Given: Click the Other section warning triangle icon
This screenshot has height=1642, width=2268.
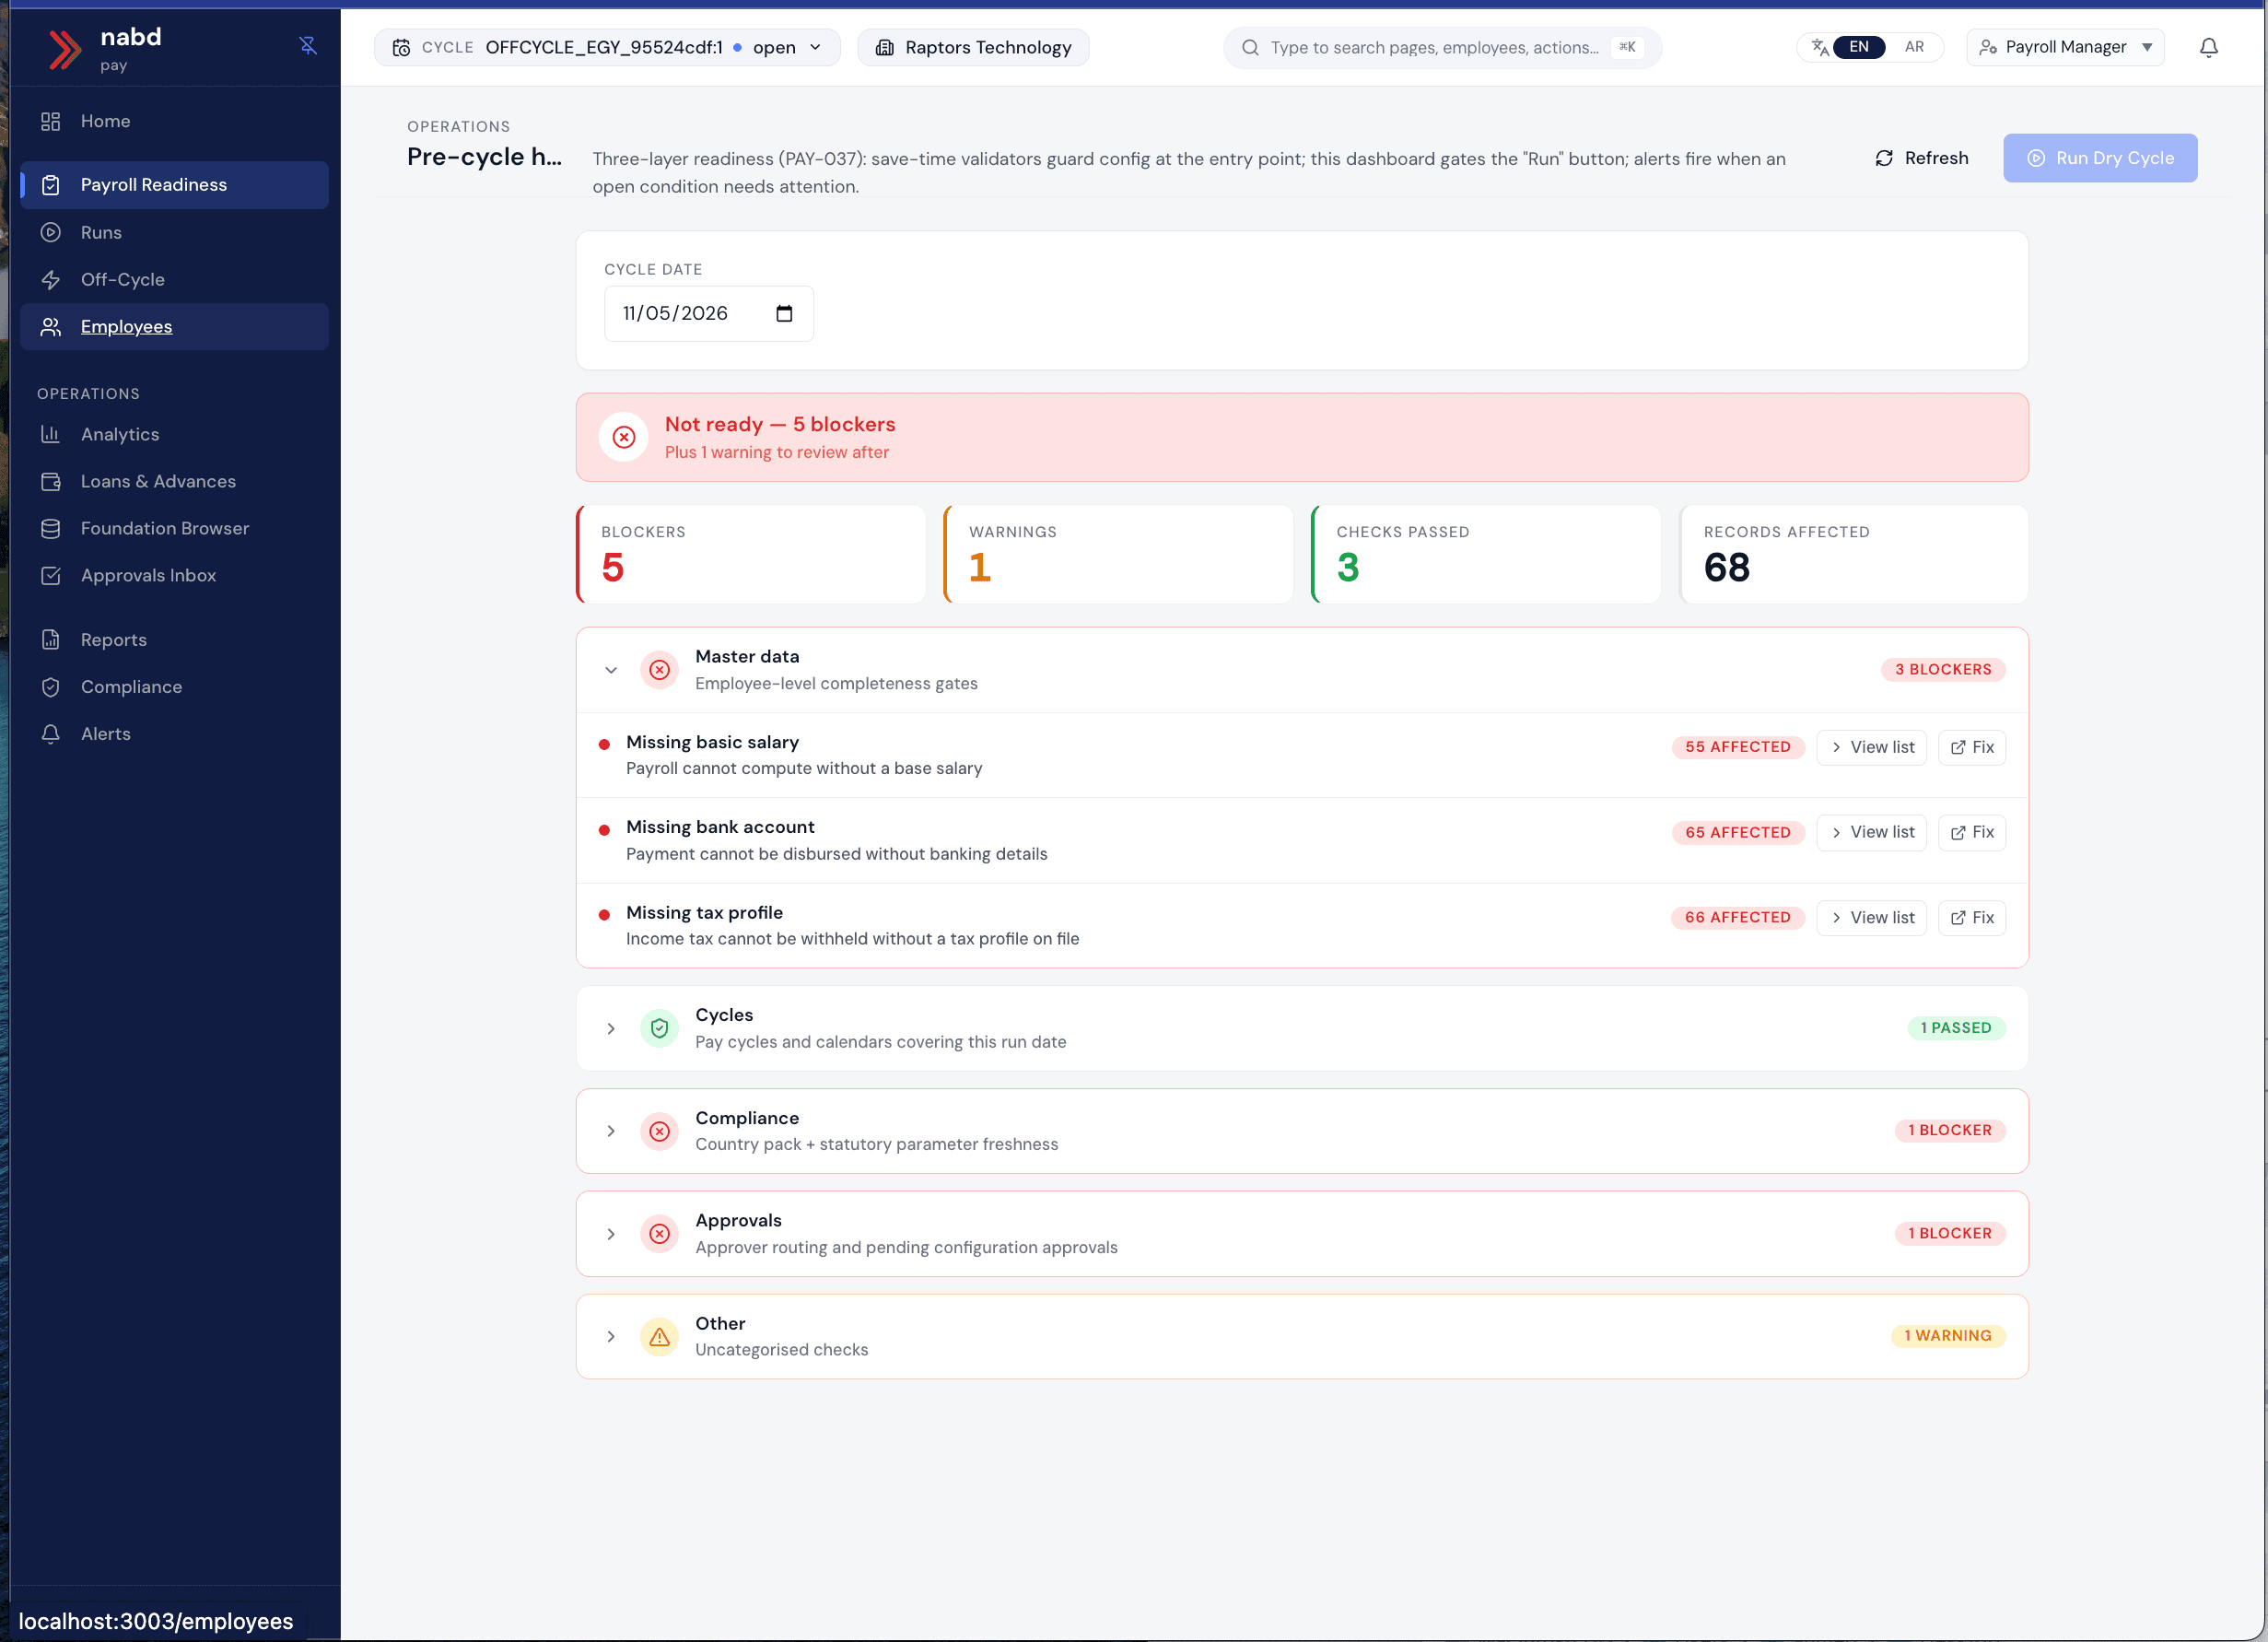Looking at the screenshot, I should [660, 1337].
